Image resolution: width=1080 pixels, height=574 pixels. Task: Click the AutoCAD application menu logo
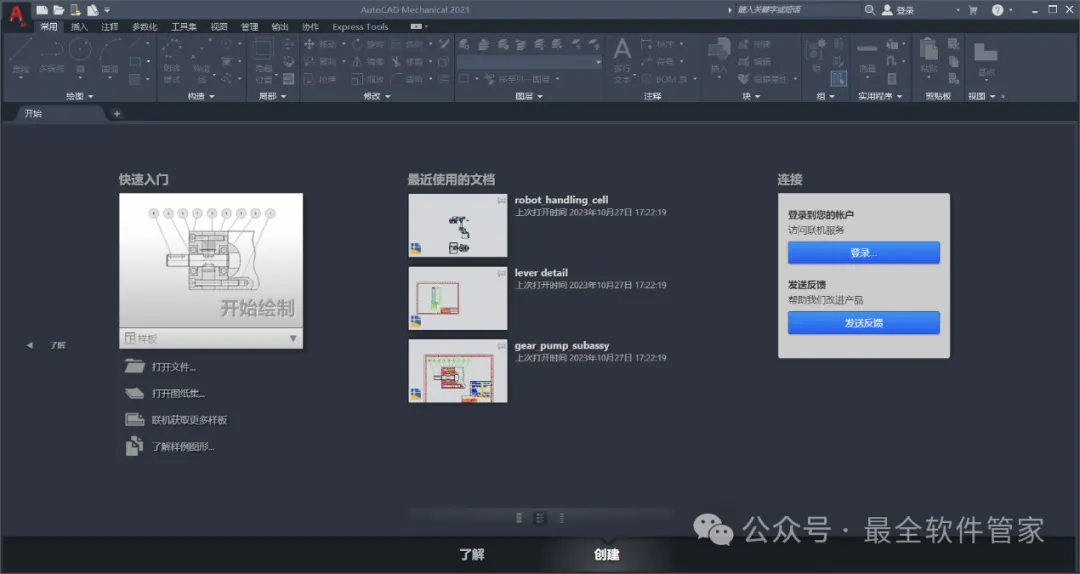point(16,14)
